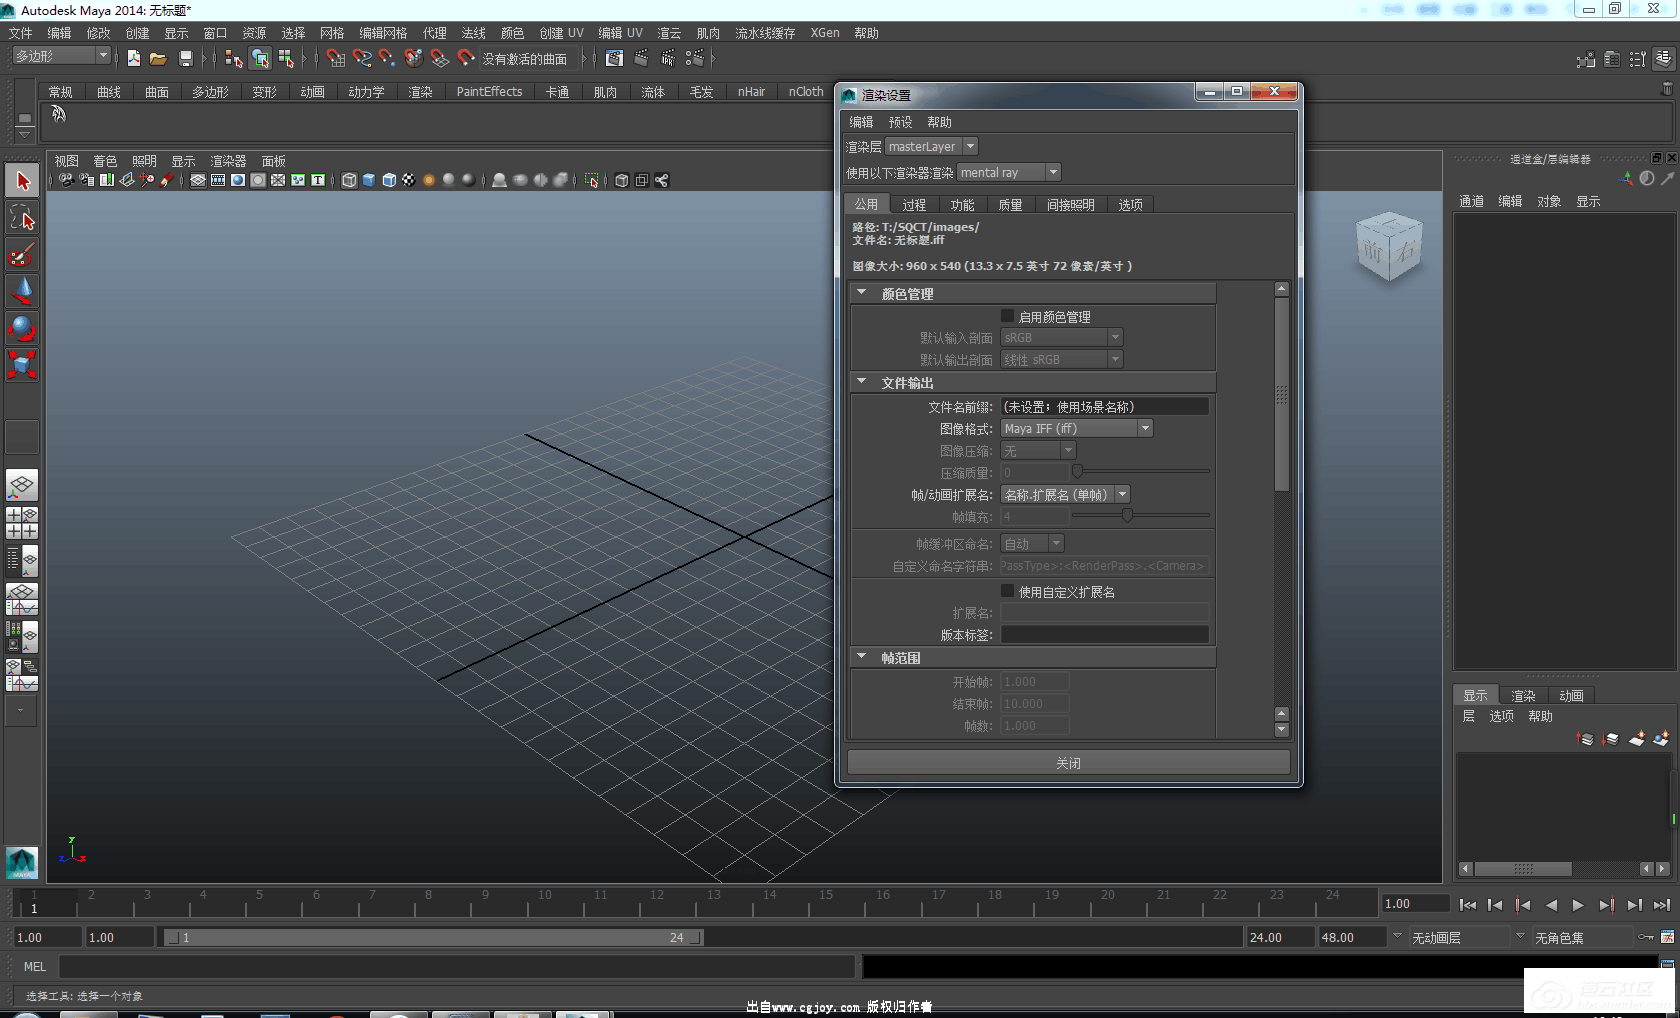Enable color management checkbox

1007,316
